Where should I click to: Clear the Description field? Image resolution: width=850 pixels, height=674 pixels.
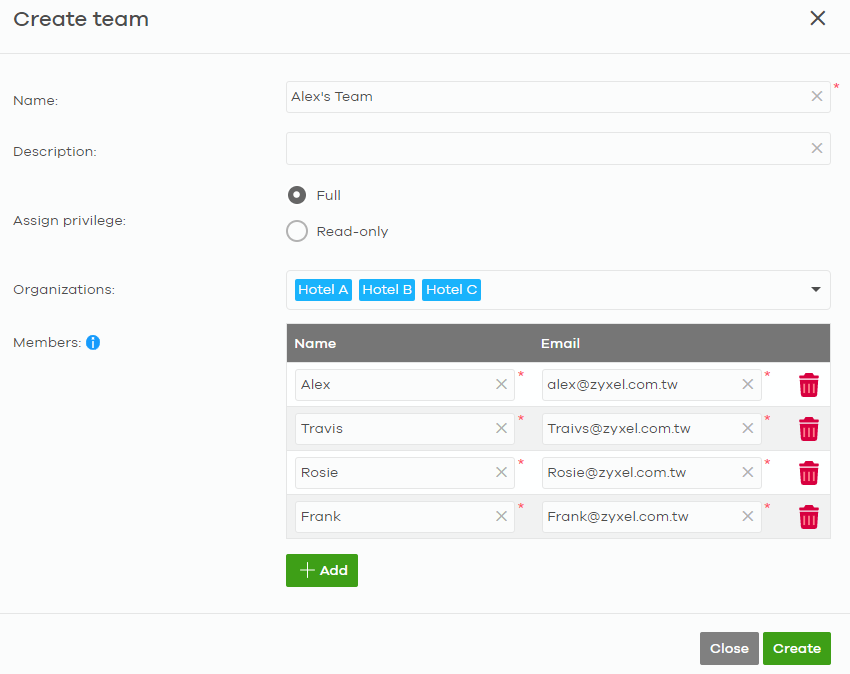click(x=816, y=148)
